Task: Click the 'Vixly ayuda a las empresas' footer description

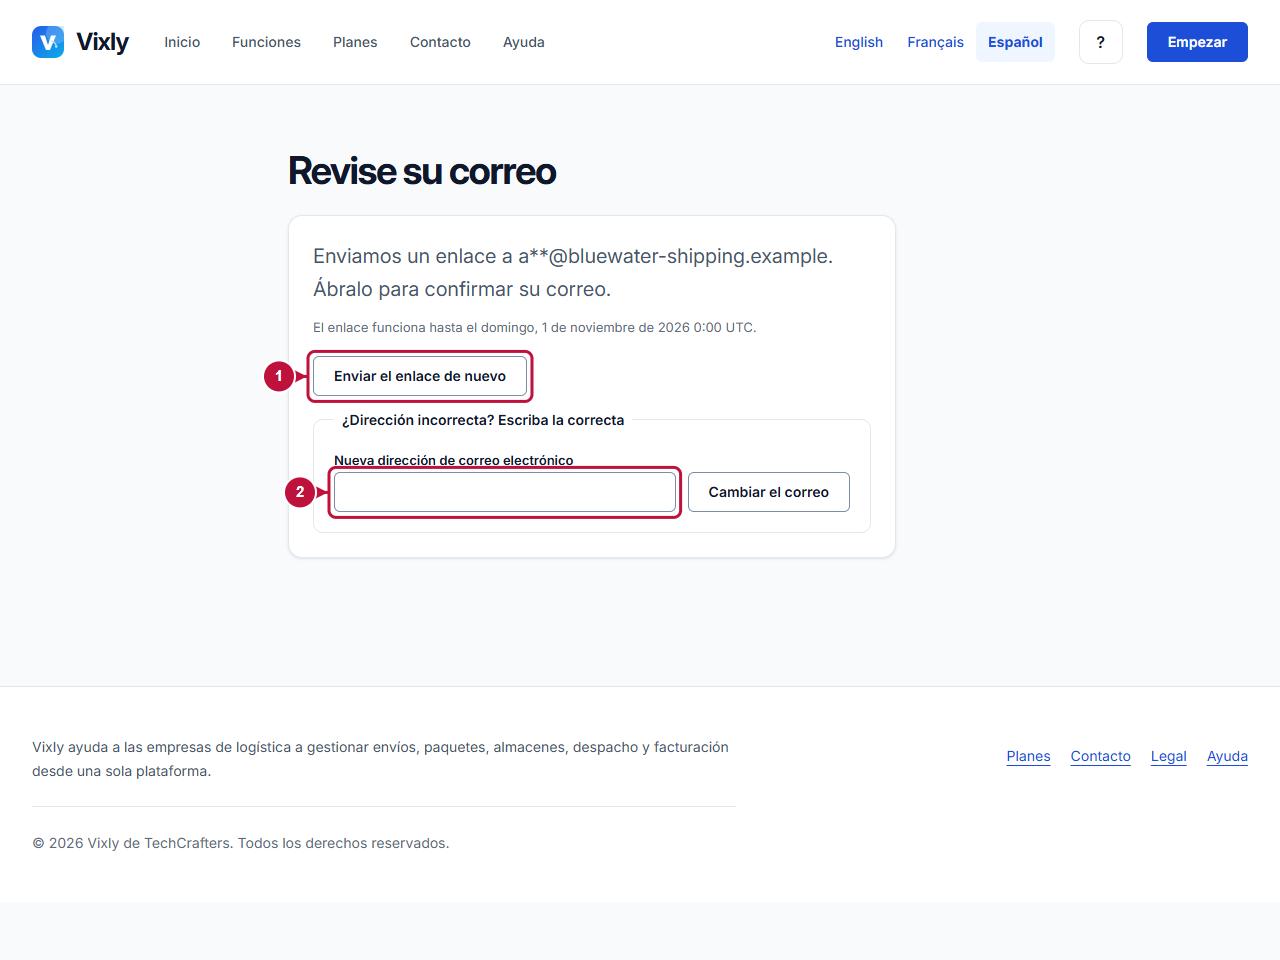Action: pyautogui.click(x=380, y=759)
